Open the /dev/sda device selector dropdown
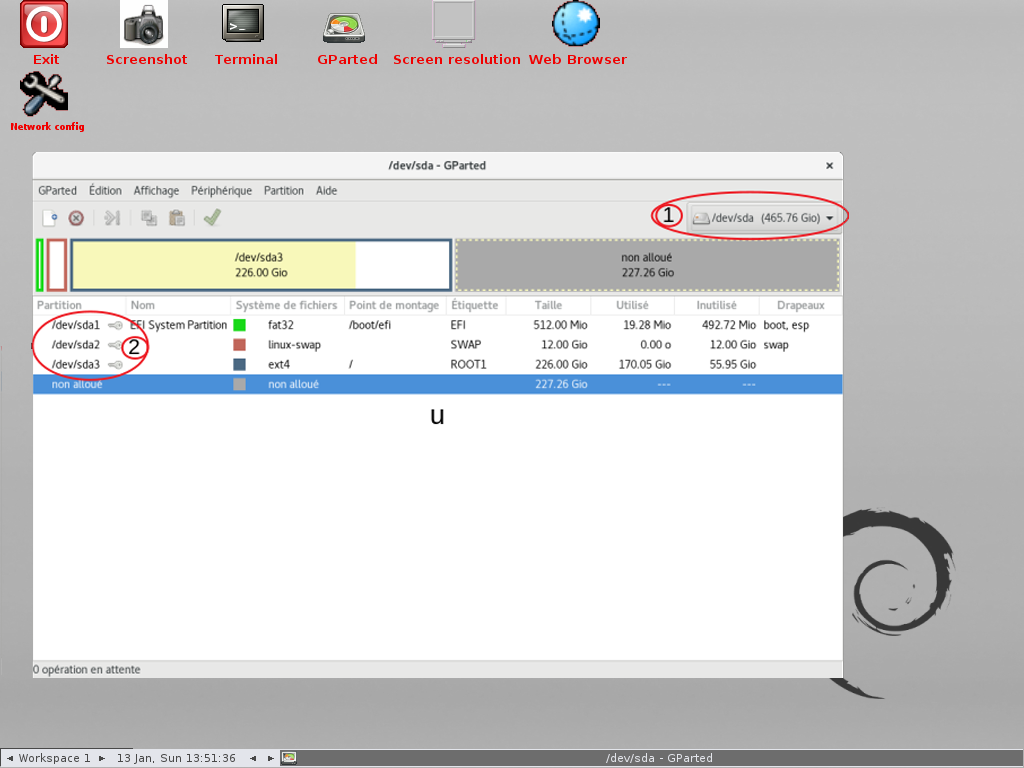The height and width of the screenshot is (768, 1024). (x=763, y=218)
